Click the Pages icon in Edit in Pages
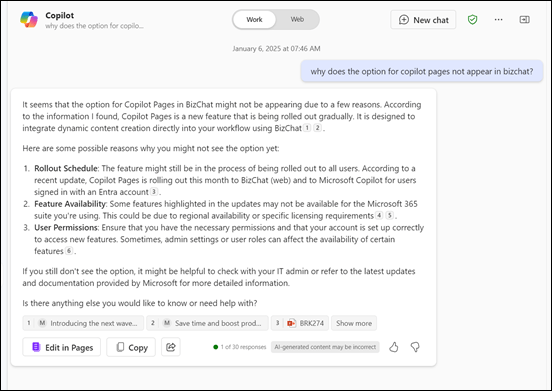Image resolution: width=552 pixels, height=391 pixels. 36,347
